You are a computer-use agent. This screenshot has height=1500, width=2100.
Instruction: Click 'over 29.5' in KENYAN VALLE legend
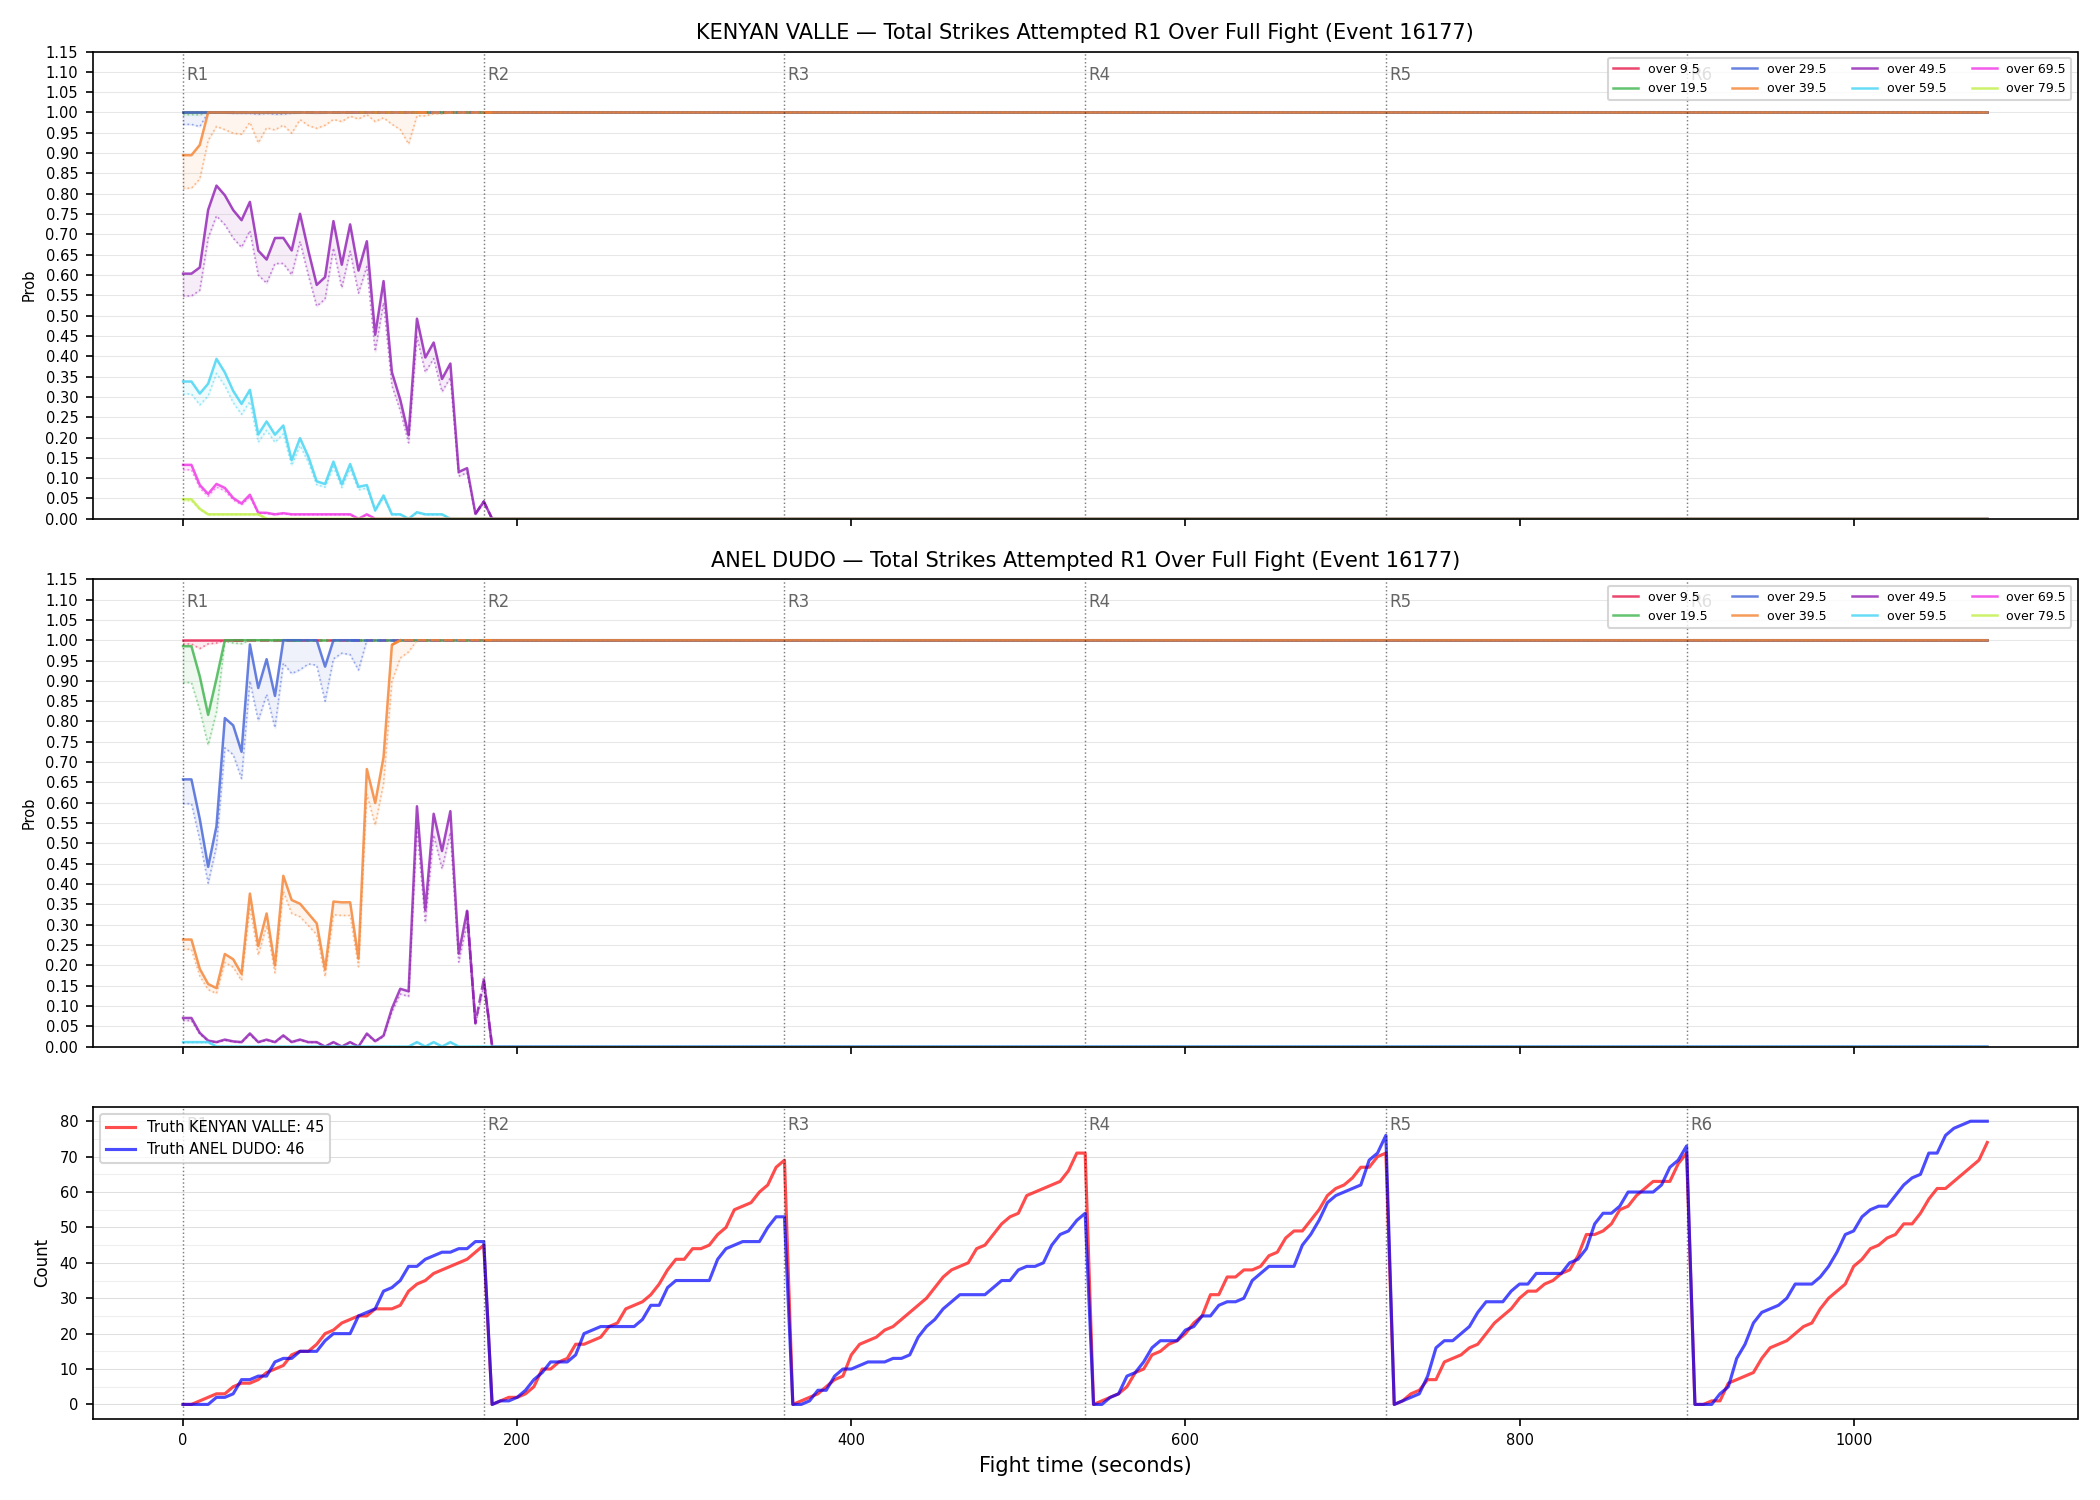pos(1796,69)
